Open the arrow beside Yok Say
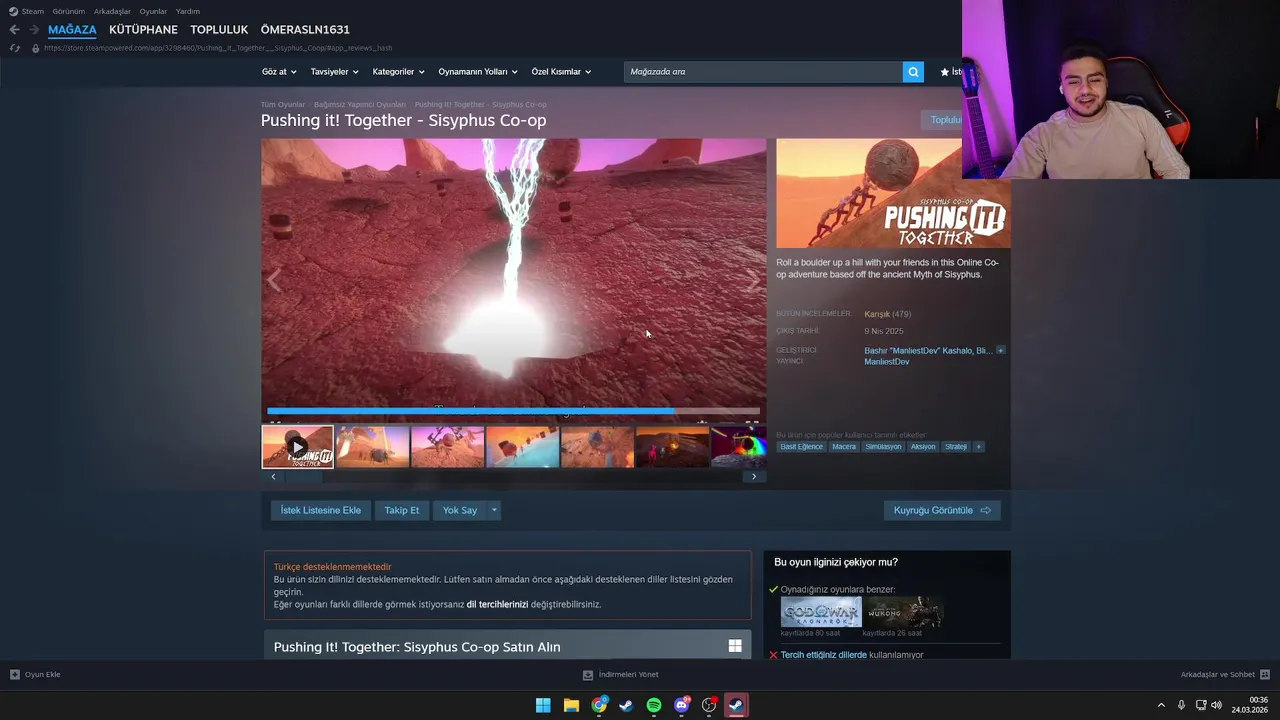 coord(494,510)
